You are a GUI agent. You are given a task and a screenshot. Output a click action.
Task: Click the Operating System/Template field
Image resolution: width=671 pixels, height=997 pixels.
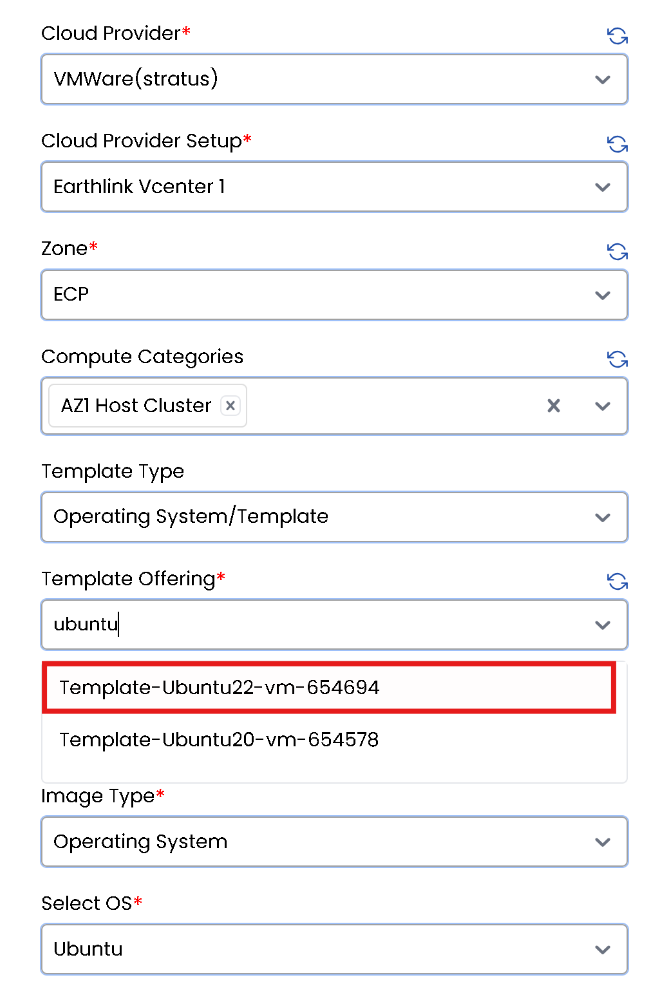pyautogui.click(x=300, y=517)
